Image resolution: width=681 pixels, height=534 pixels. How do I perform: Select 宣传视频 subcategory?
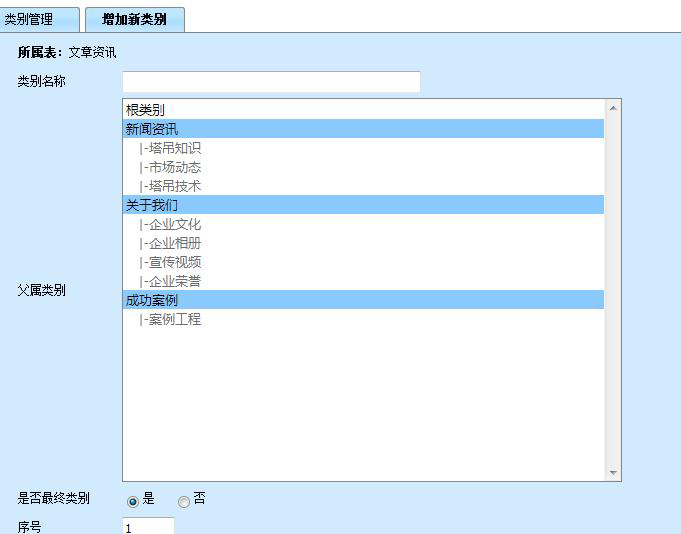pos(171,262)
